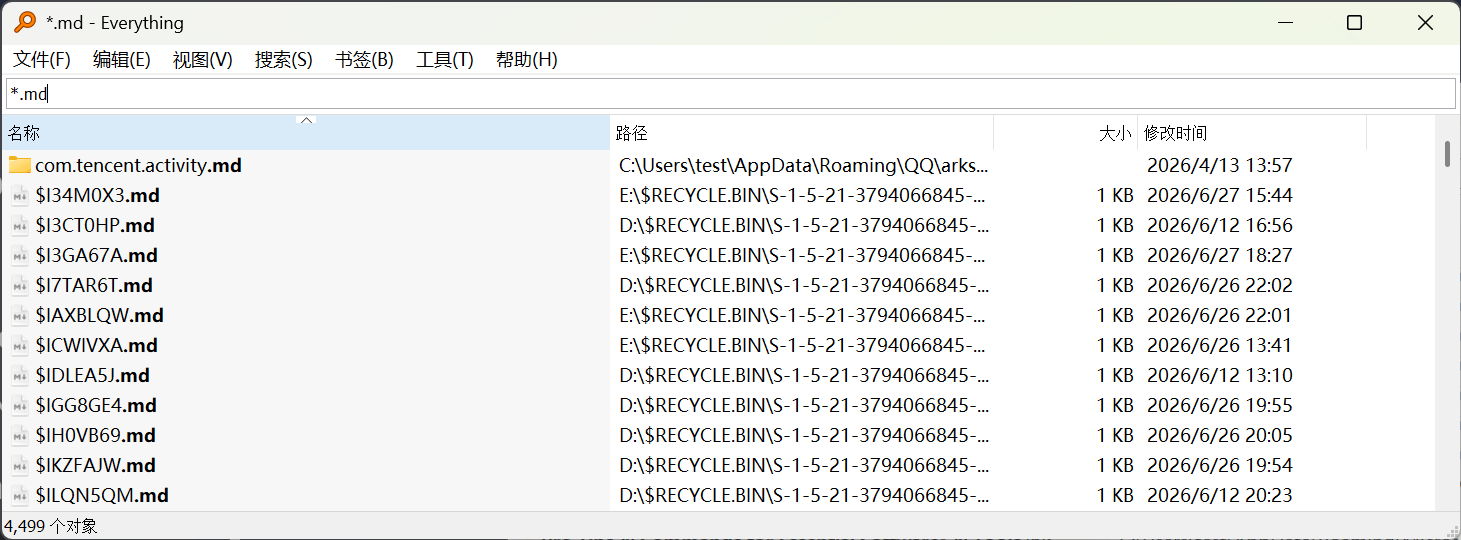1461x540 pixels.
Task: Open the 帮助(H) menu
Action: coord(527,60)
